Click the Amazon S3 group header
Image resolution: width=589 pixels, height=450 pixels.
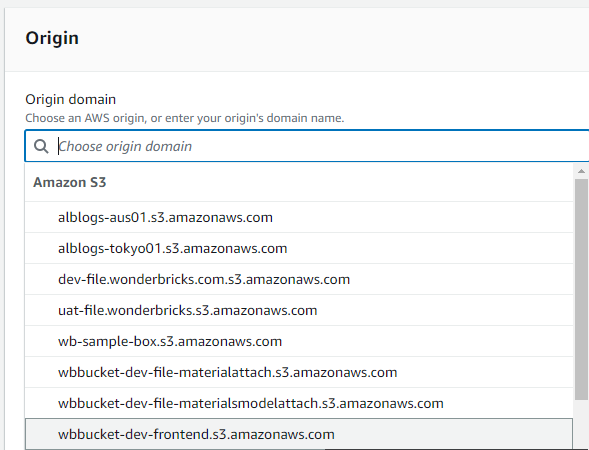pyautogui.click(x=69, y=182)
